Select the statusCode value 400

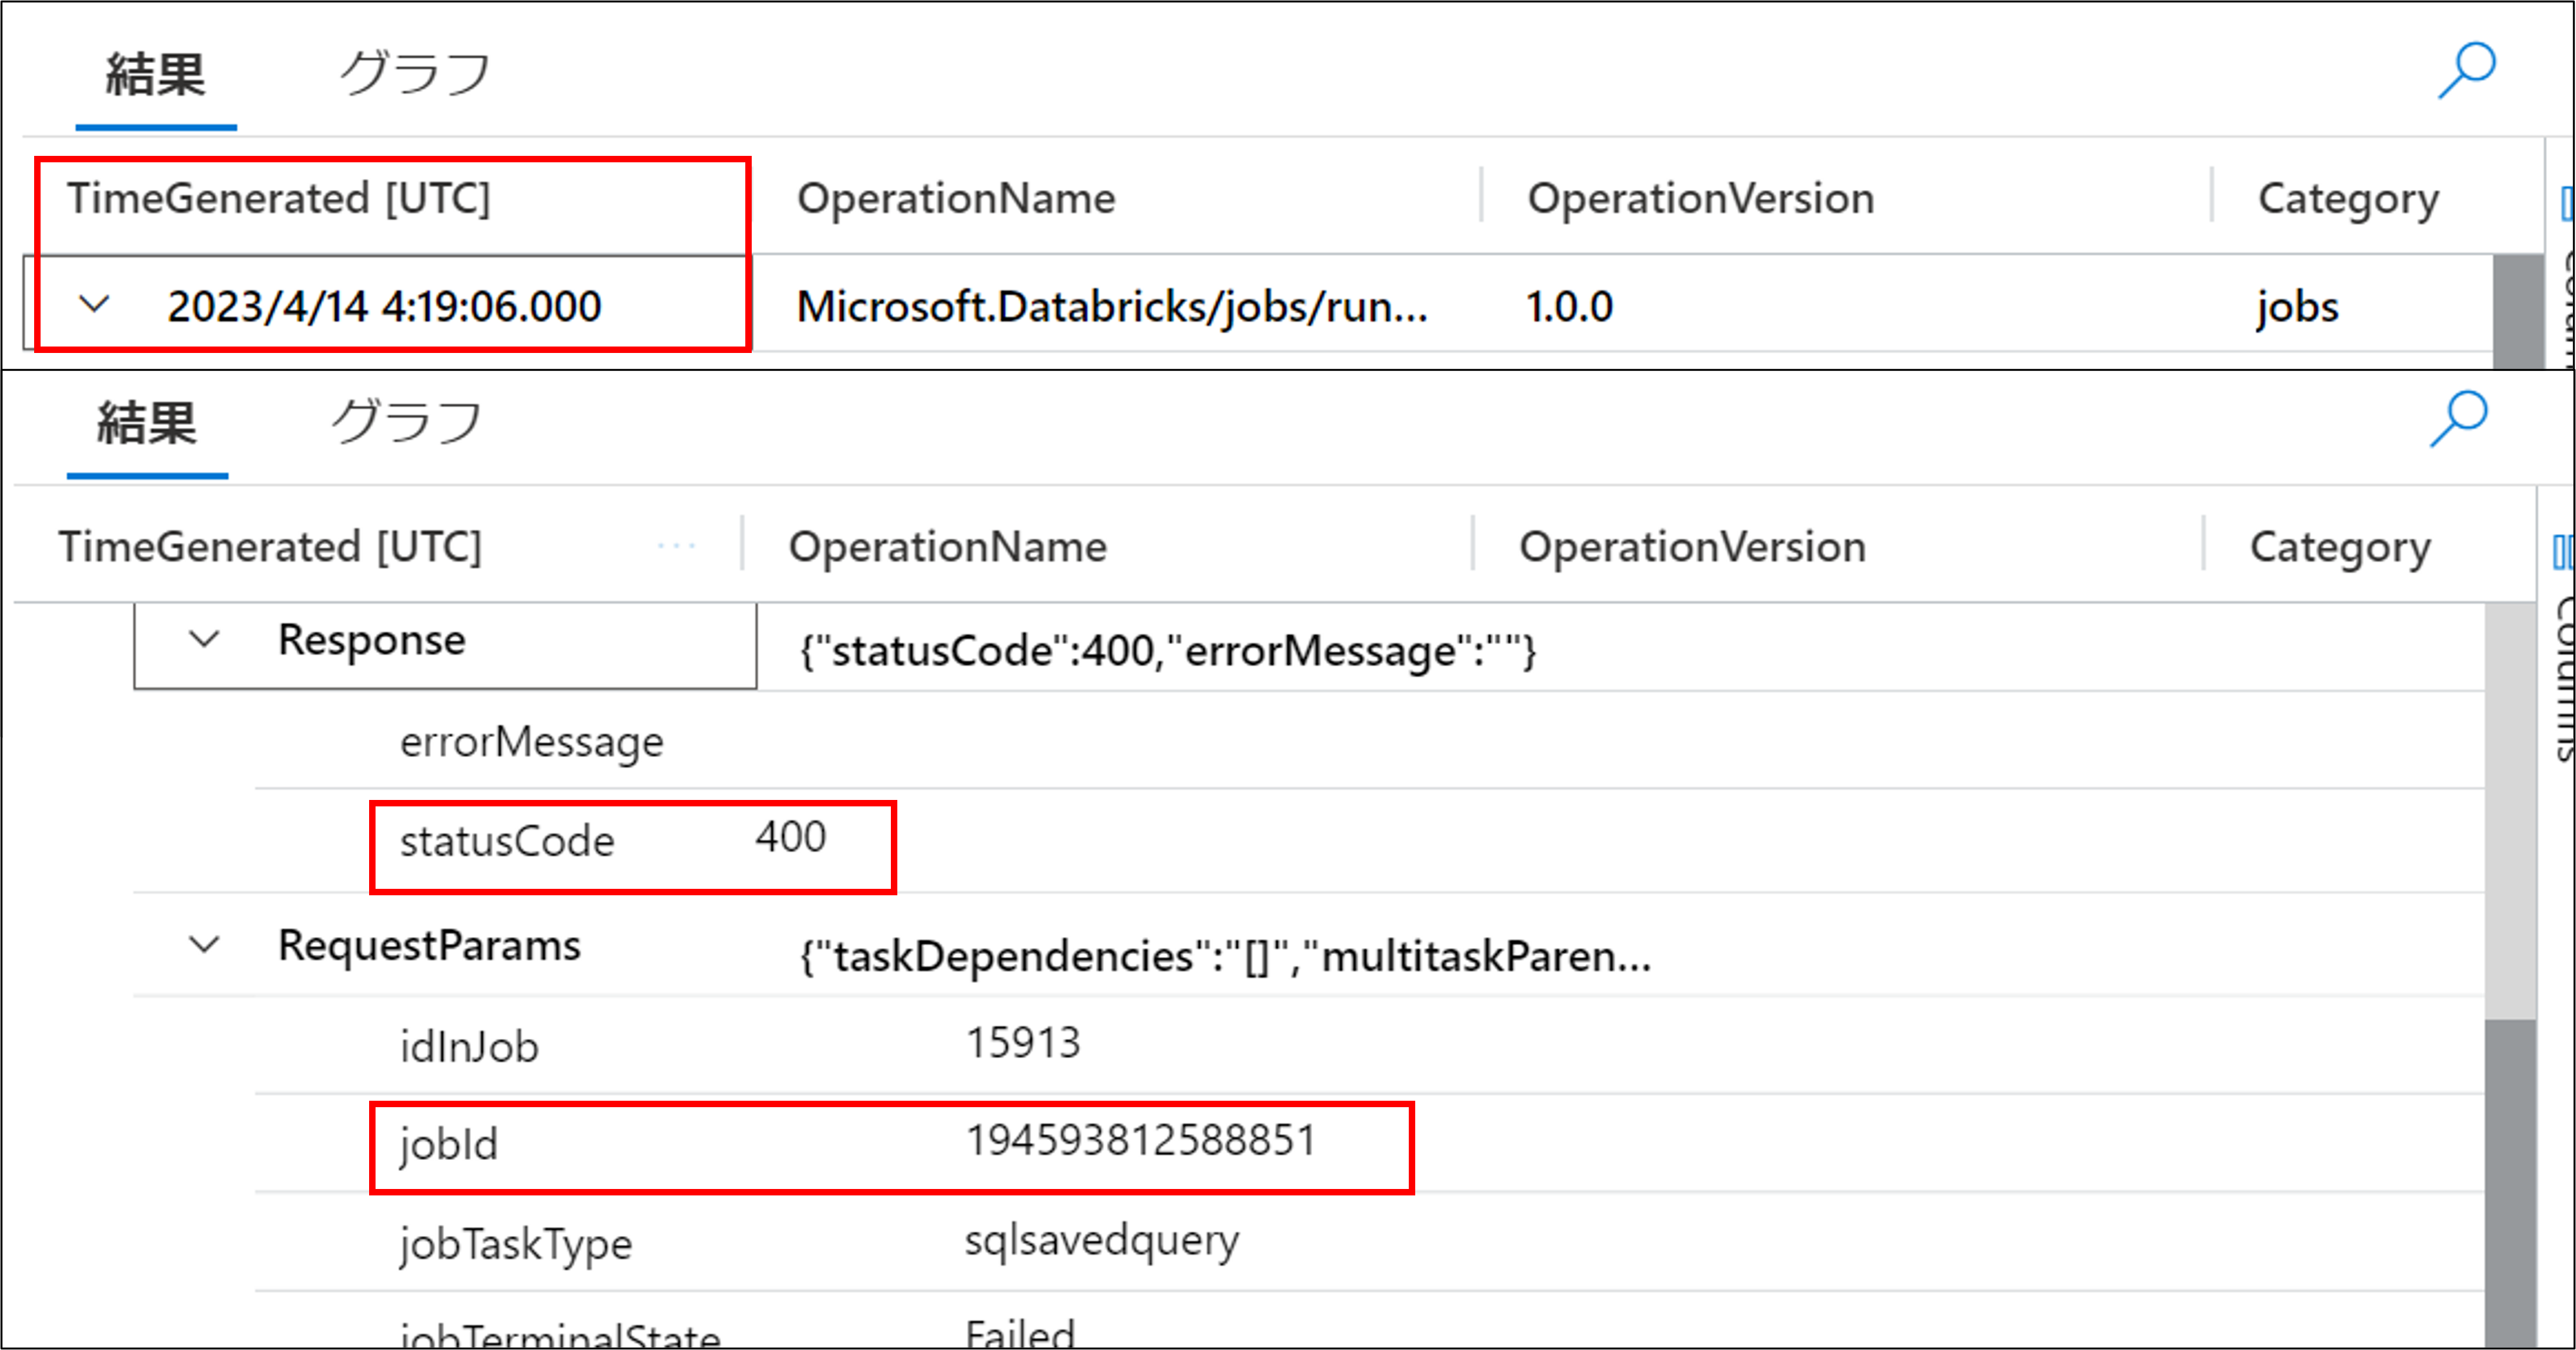[x=790, y=837]
